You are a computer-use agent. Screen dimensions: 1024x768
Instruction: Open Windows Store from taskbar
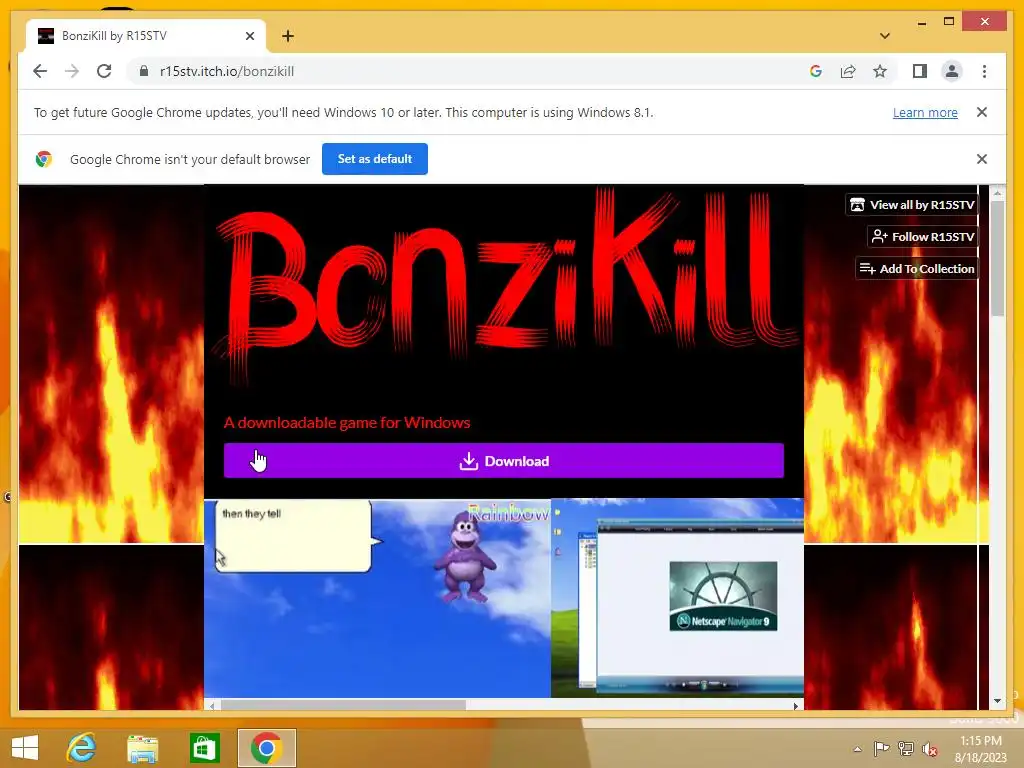[x=204, y=747]
